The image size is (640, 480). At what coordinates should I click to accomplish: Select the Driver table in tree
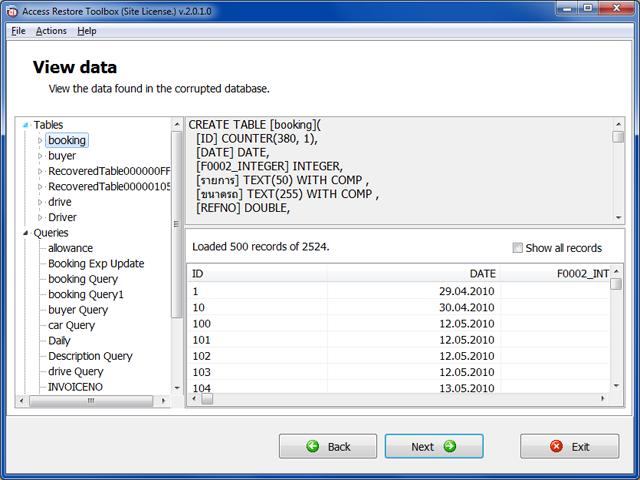[x=62, y=218]
